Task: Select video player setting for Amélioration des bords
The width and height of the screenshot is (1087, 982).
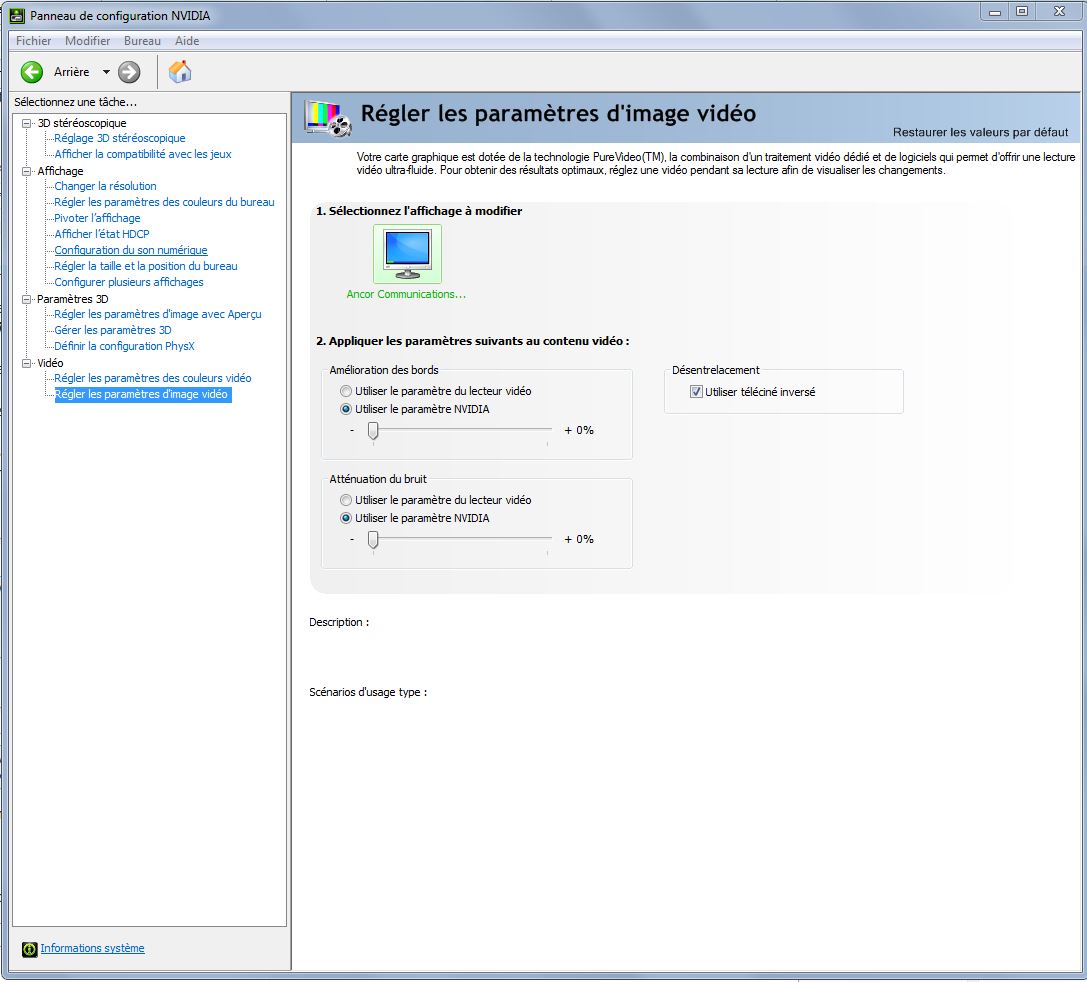Action: pos(346,392)
